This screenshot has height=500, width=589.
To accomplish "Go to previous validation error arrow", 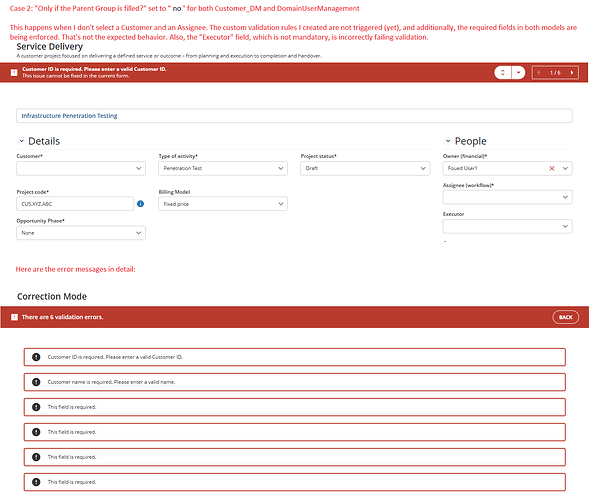I will point(539,73).
